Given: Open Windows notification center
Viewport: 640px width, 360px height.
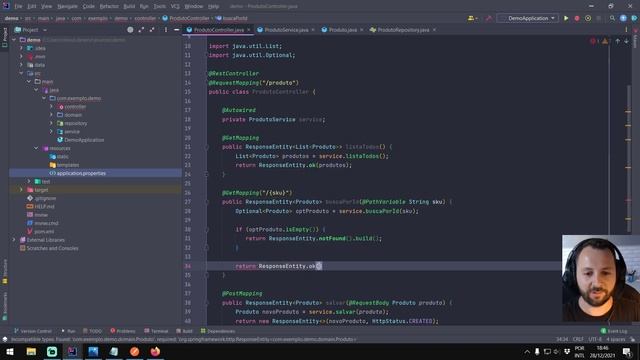Looking at the screenshot, I should (x=627, y=351).
